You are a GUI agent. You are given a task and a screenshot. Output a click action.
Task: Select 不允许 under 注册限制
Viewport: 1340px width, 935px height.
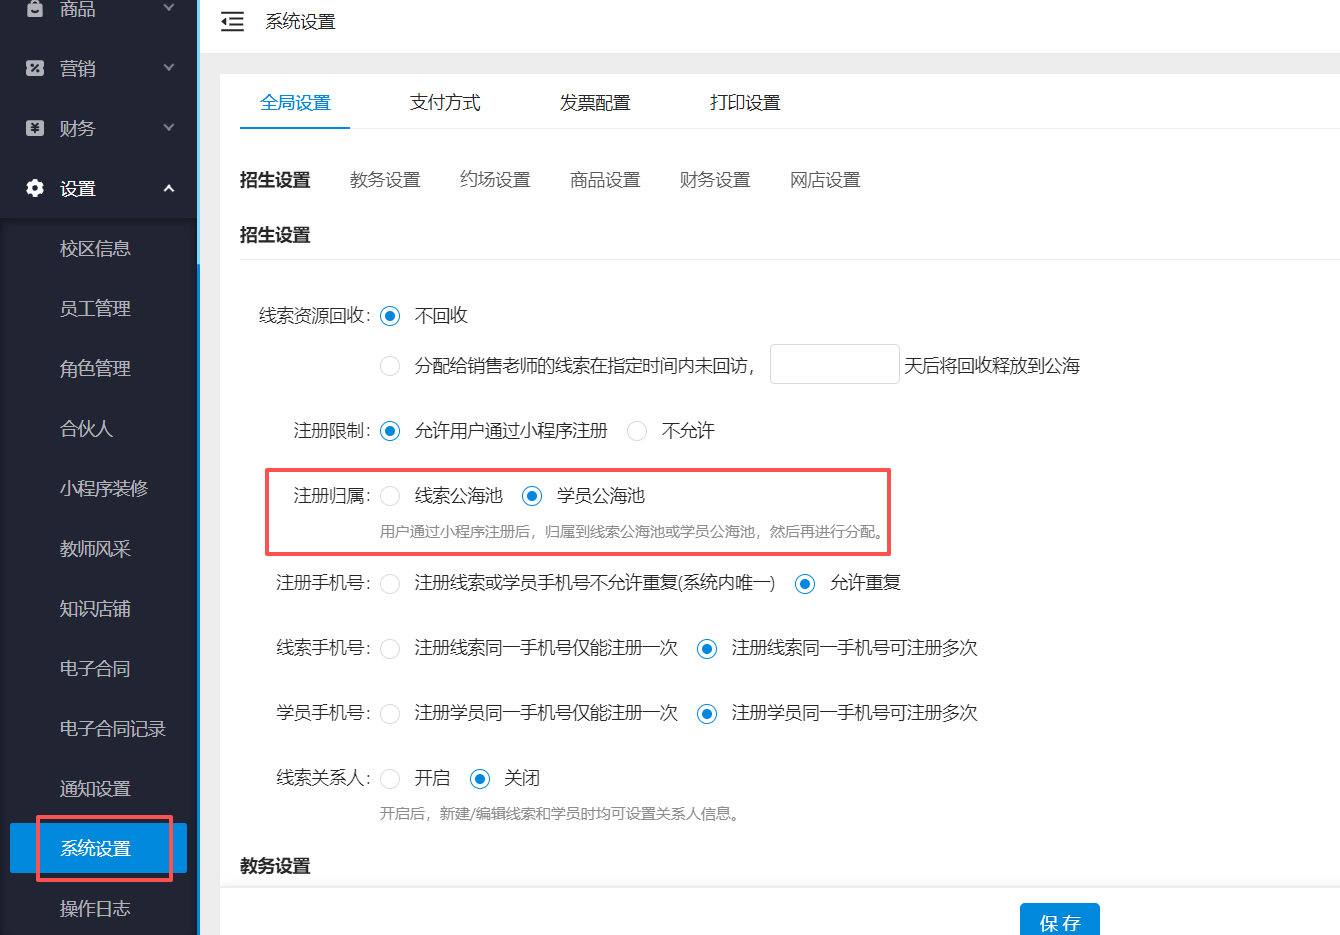(x=637, y=430)
